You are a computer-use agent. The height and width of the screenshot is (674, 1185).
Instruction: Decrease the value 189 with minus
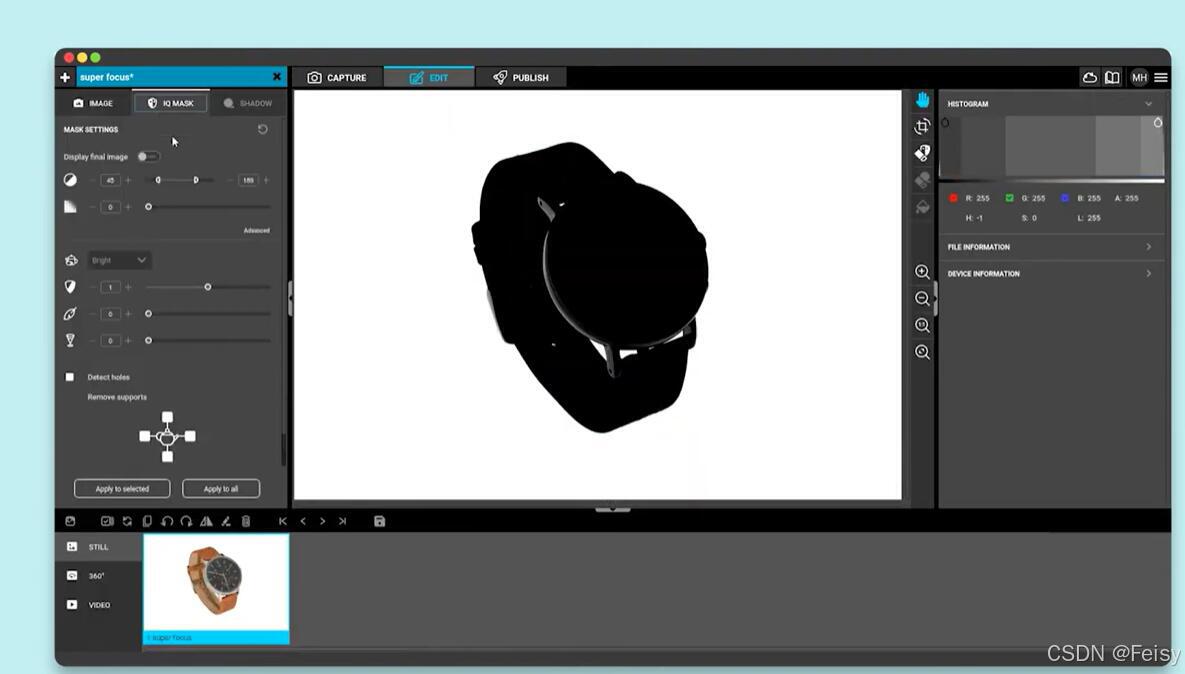pyautogui.click(x=231, y=180)
